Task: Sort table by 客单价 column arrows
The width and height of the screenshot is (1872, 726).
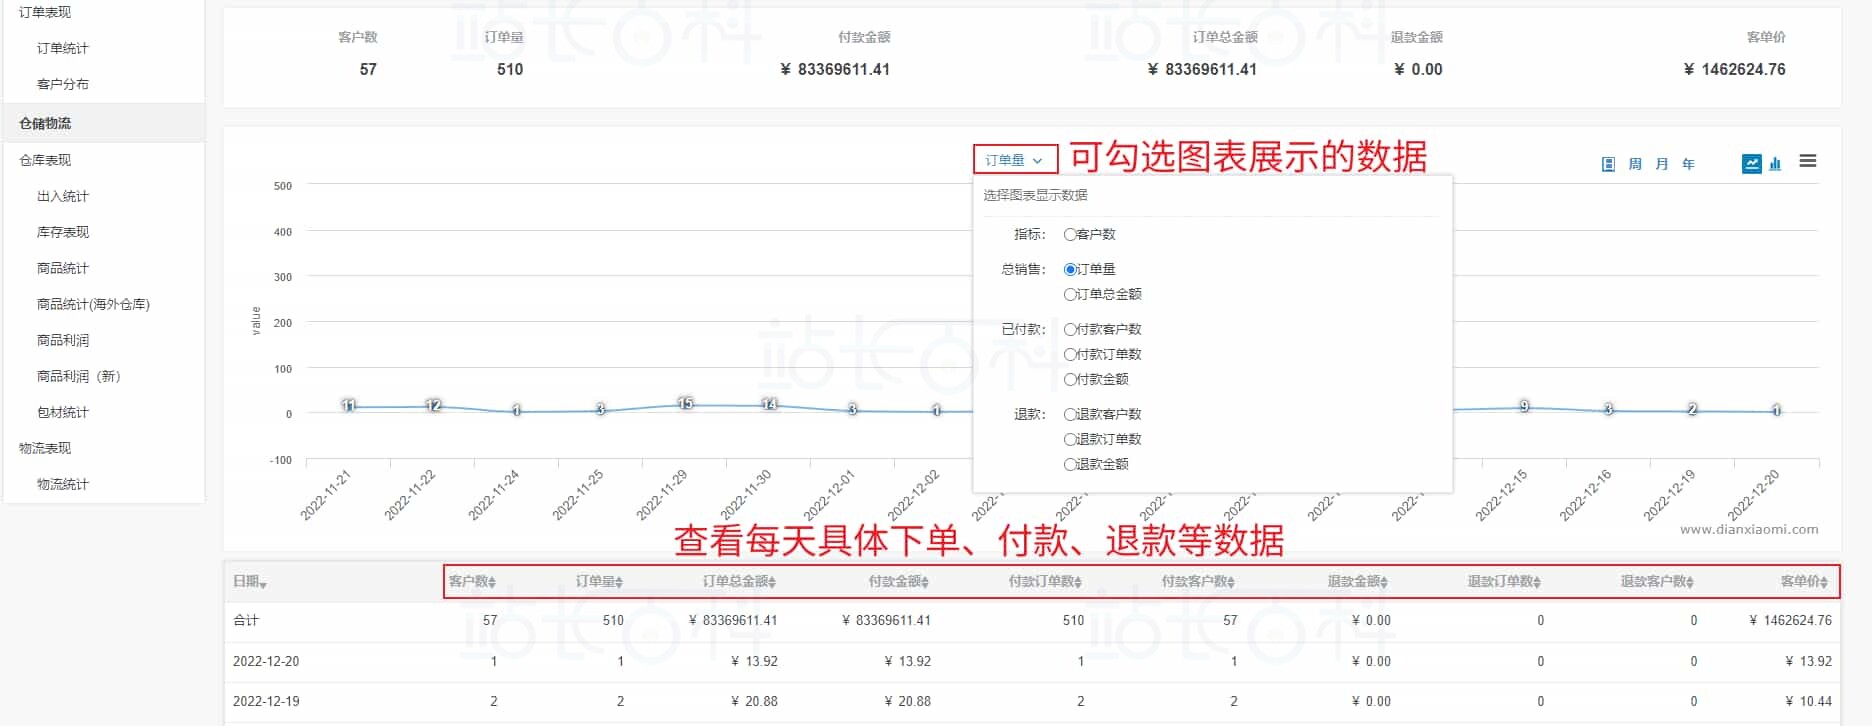Action: pos(1806,581)
